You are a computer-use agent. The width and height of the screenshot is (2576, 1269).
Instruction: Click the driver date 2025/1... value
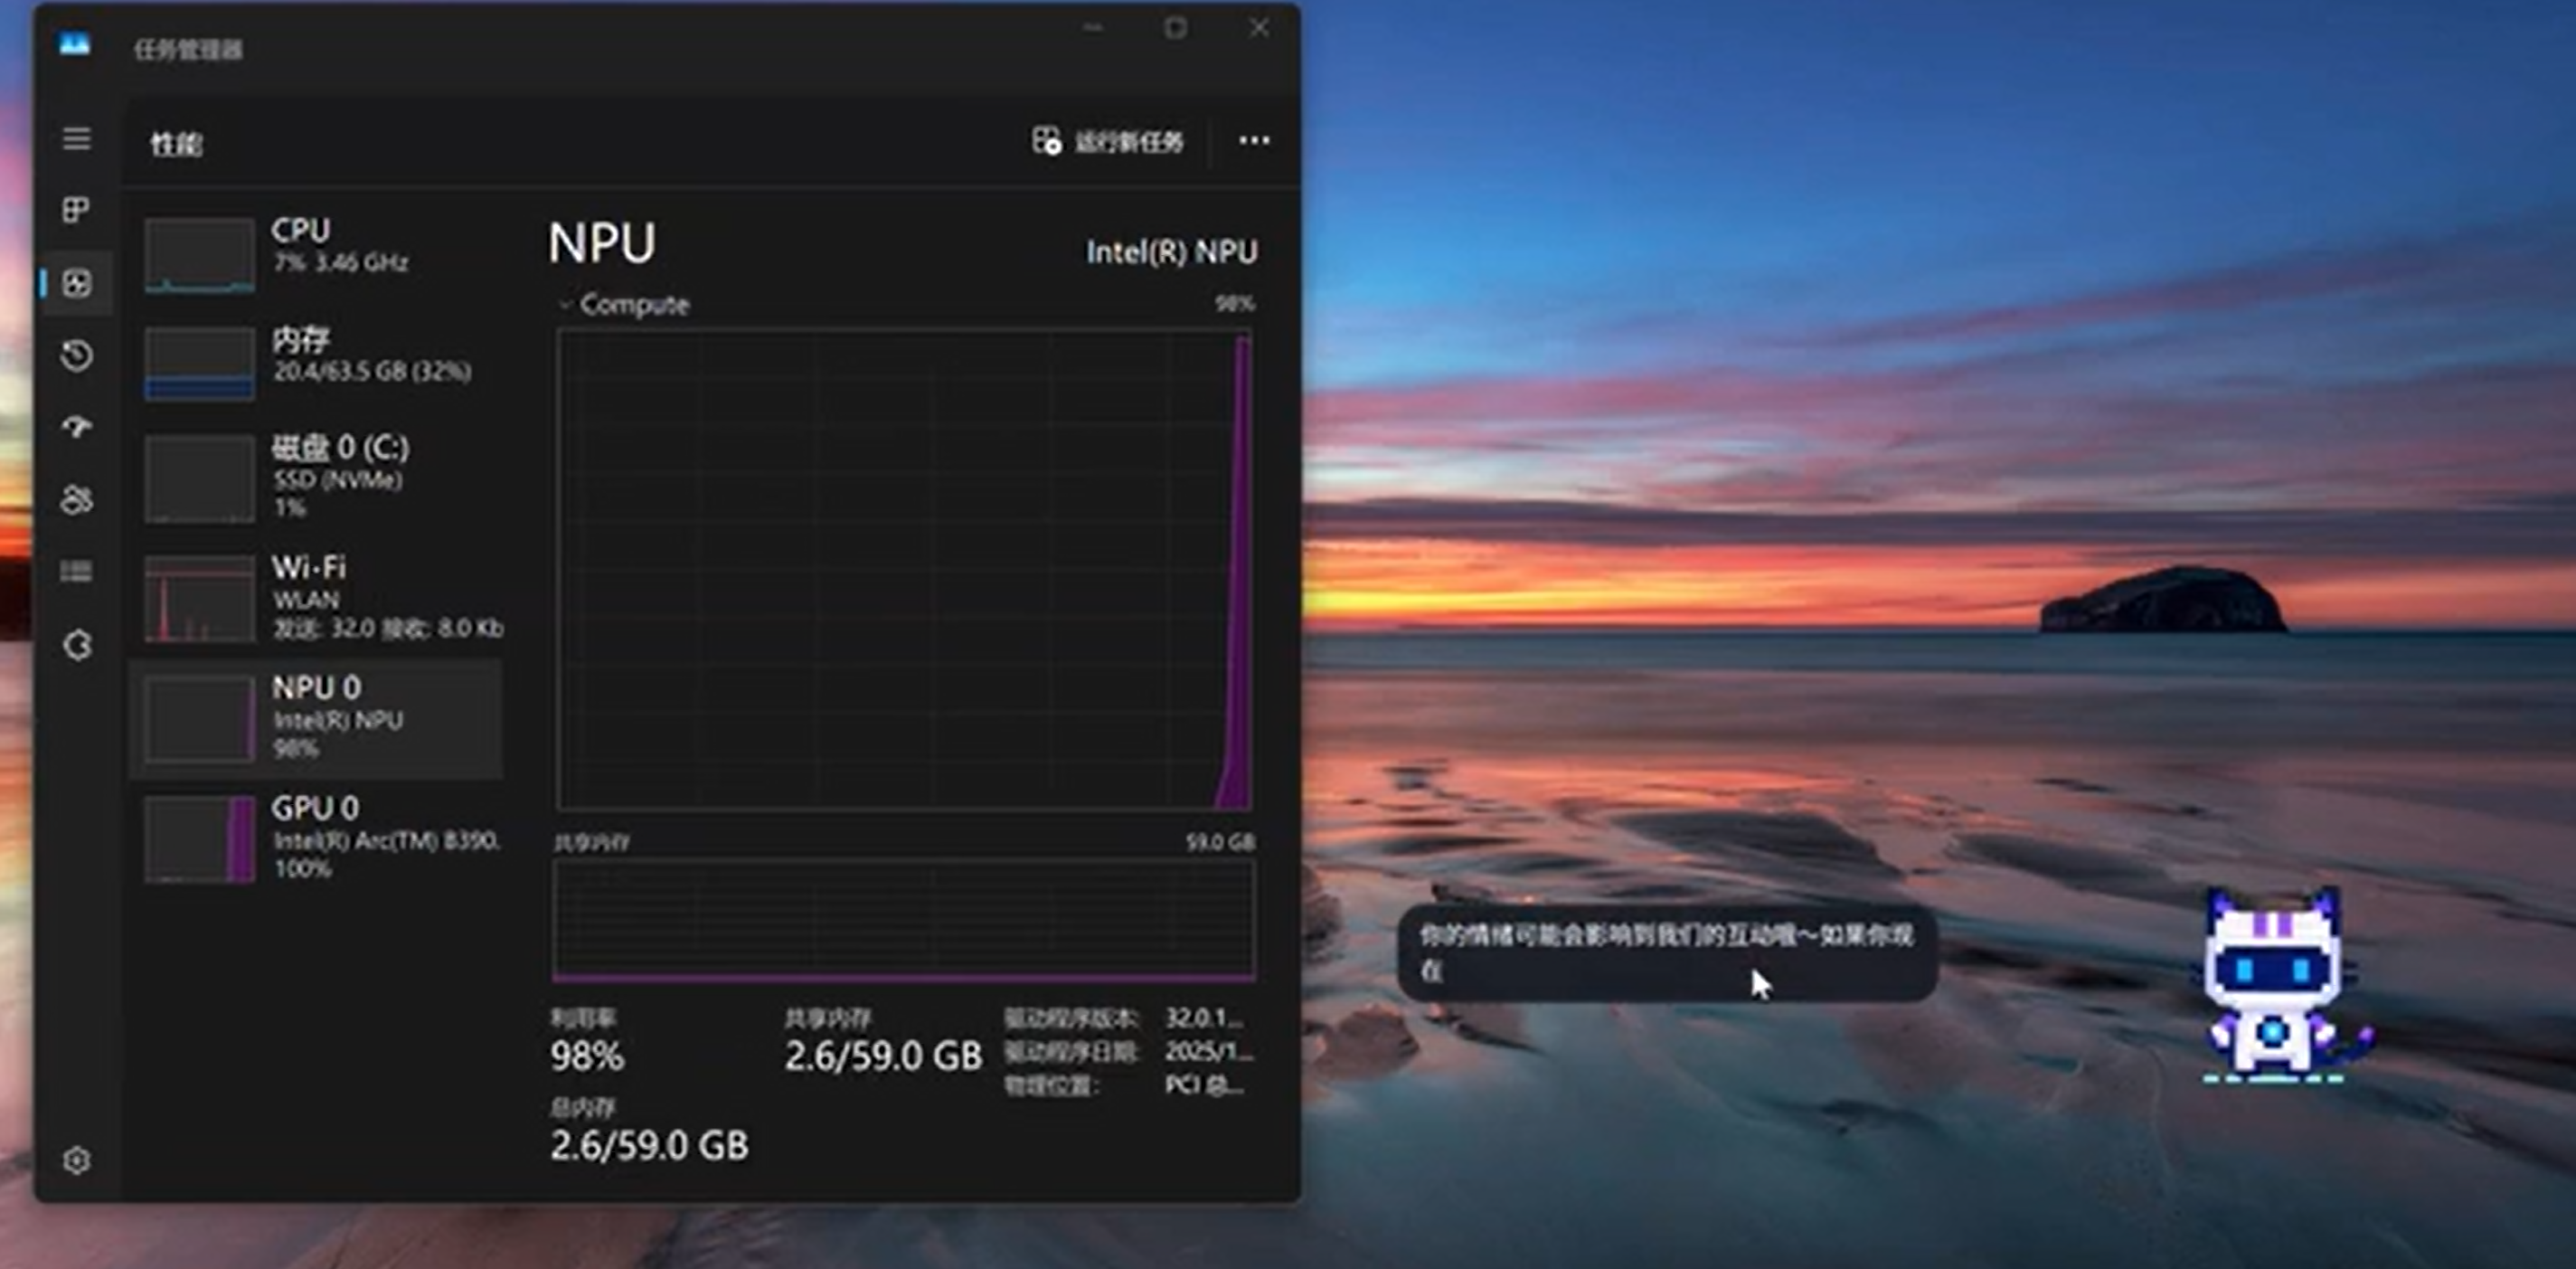(x=1208, y=1051)
